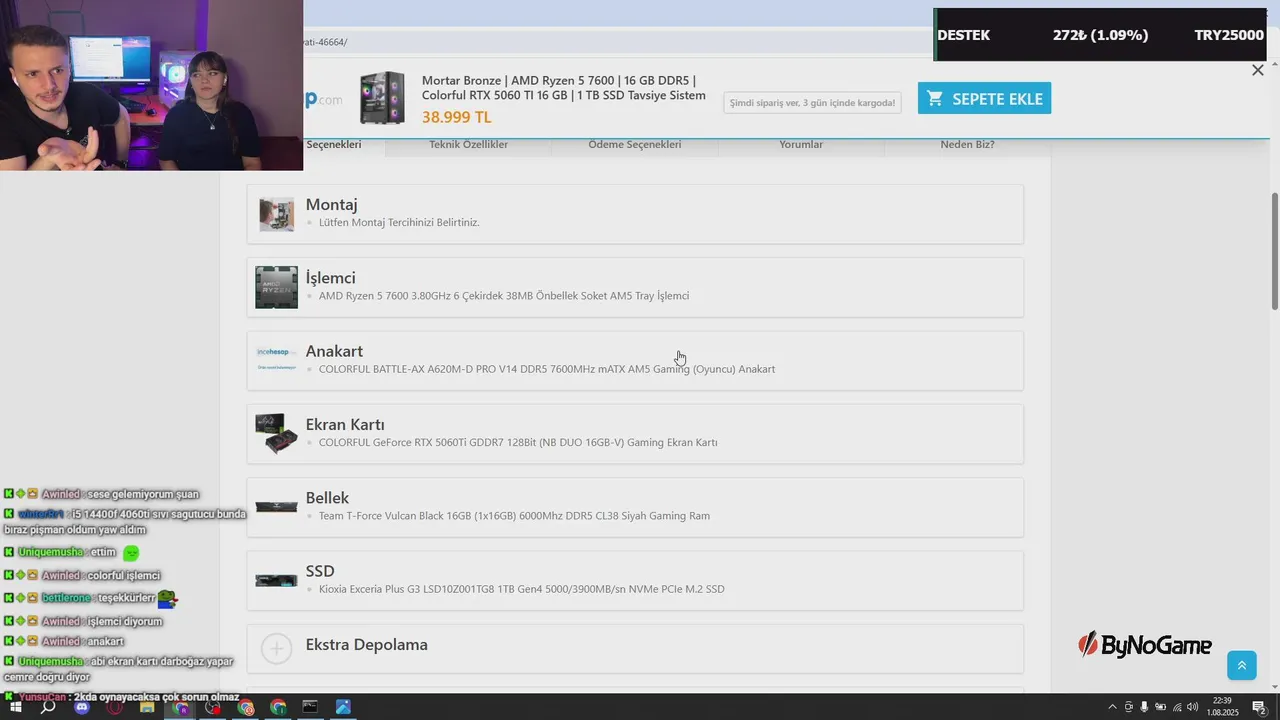Open the volume speaker tray icon
This screenshot has height=720, width=1280.
click(1192, 707)
